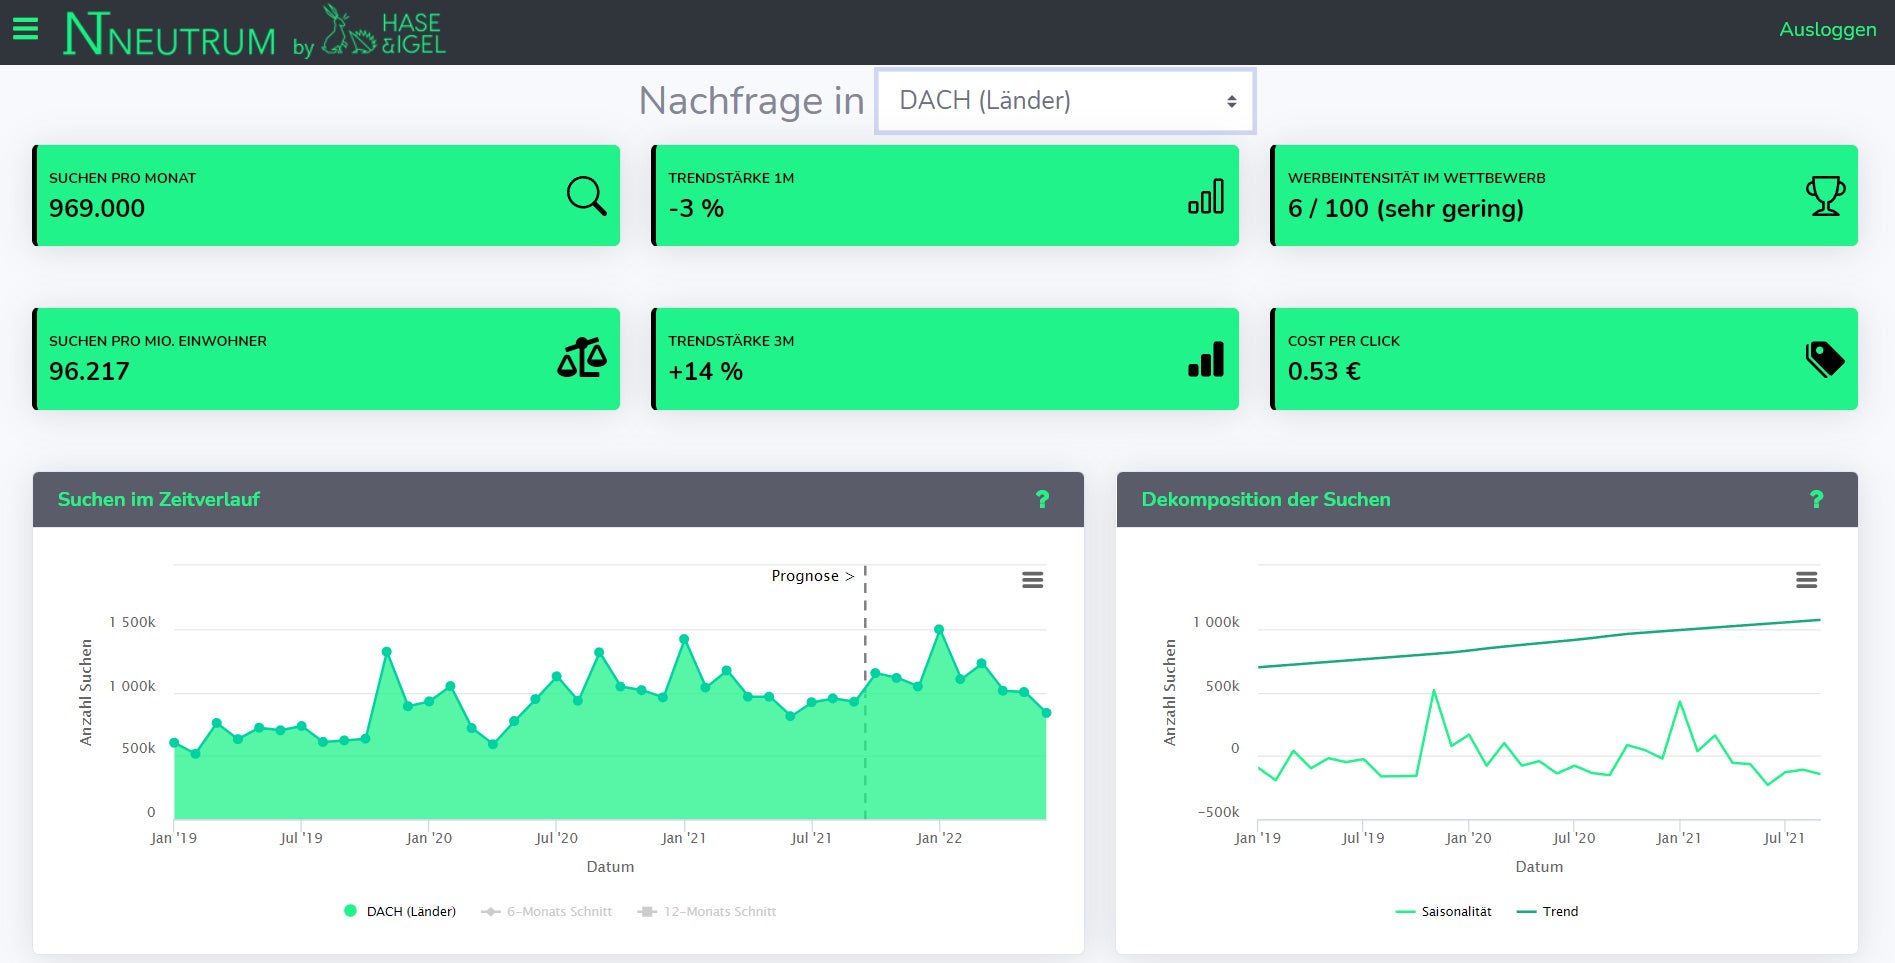The image size is (1895, 963).
Task: Click the last forecast data point of the search chart
Action: [x=1046, y=713]
